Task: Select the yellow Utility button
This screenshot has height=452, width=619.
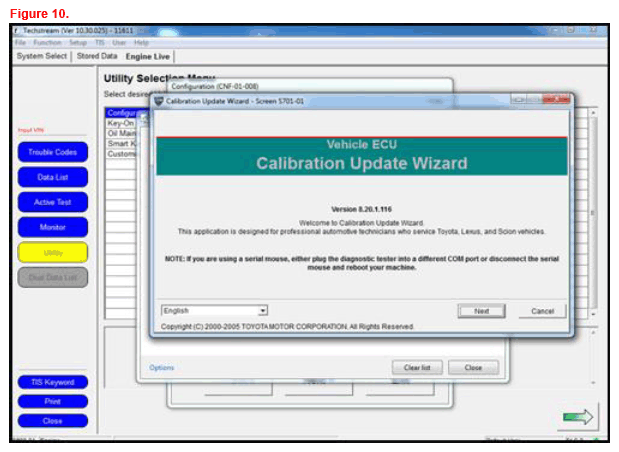Action: [x=53, y=252]
